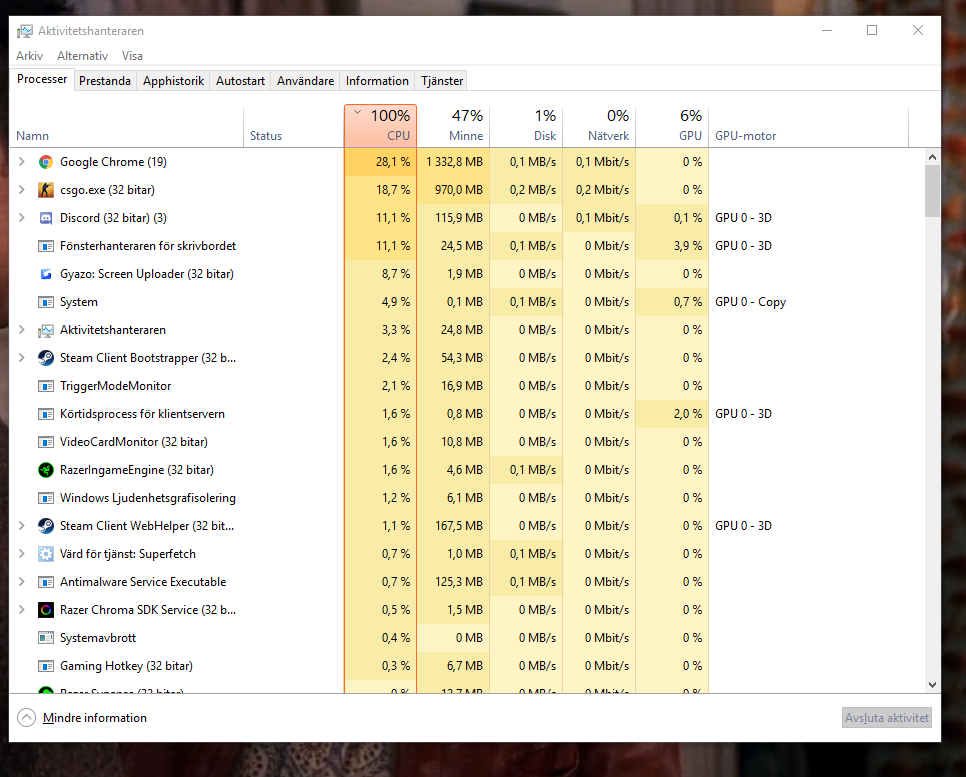Sort by the Status column header
Viewport: 966px width, 777px height.
click(x=294, y=126)
